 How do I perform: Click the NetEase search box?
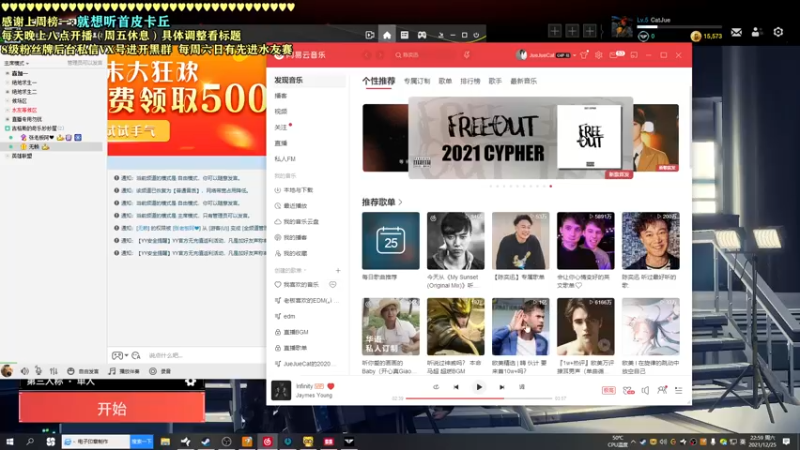click(x=423, y=55)
